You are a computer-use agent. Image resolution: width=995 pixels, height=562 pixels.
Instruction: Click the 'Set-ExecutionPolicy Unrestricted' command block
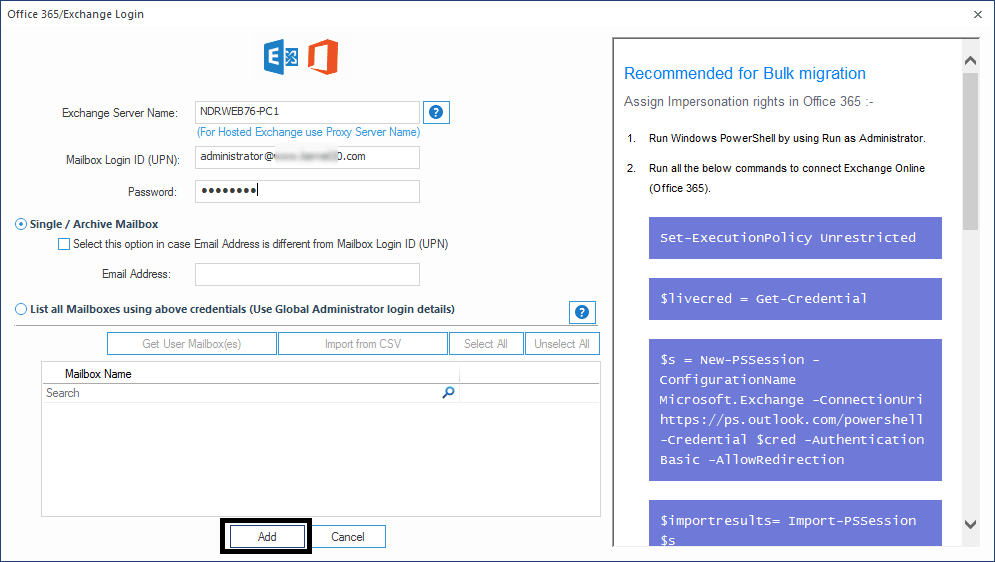click(x=795, y=238)
